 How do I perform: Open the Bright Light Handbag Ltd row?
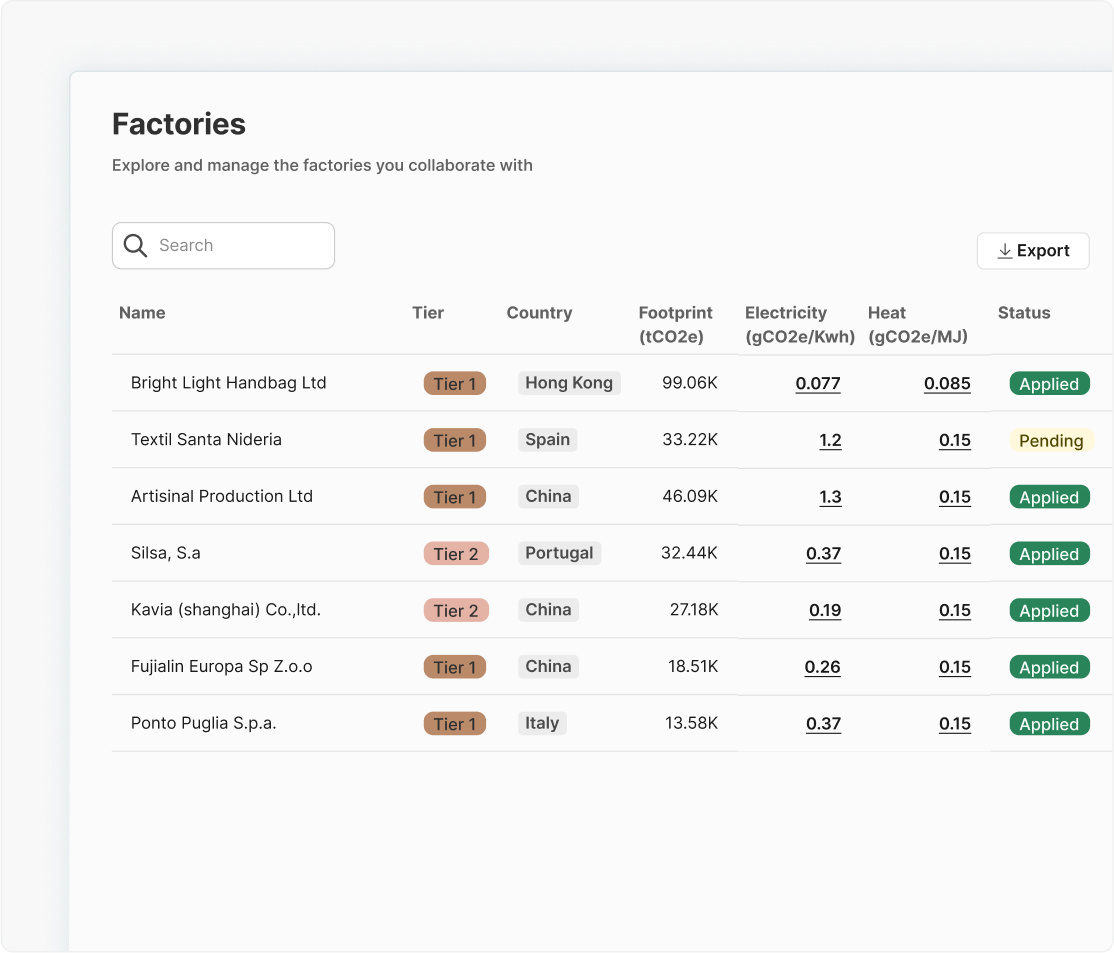pyautogui.click(x=228, y=383)
